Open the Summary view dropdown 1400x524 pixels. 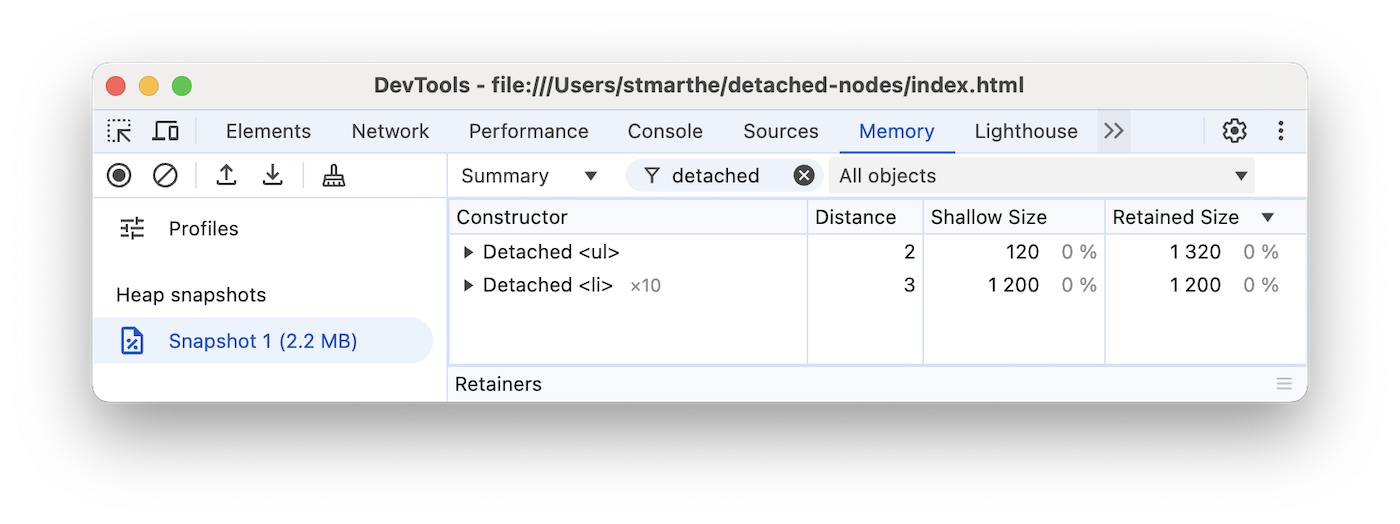[x=529, y=176]
